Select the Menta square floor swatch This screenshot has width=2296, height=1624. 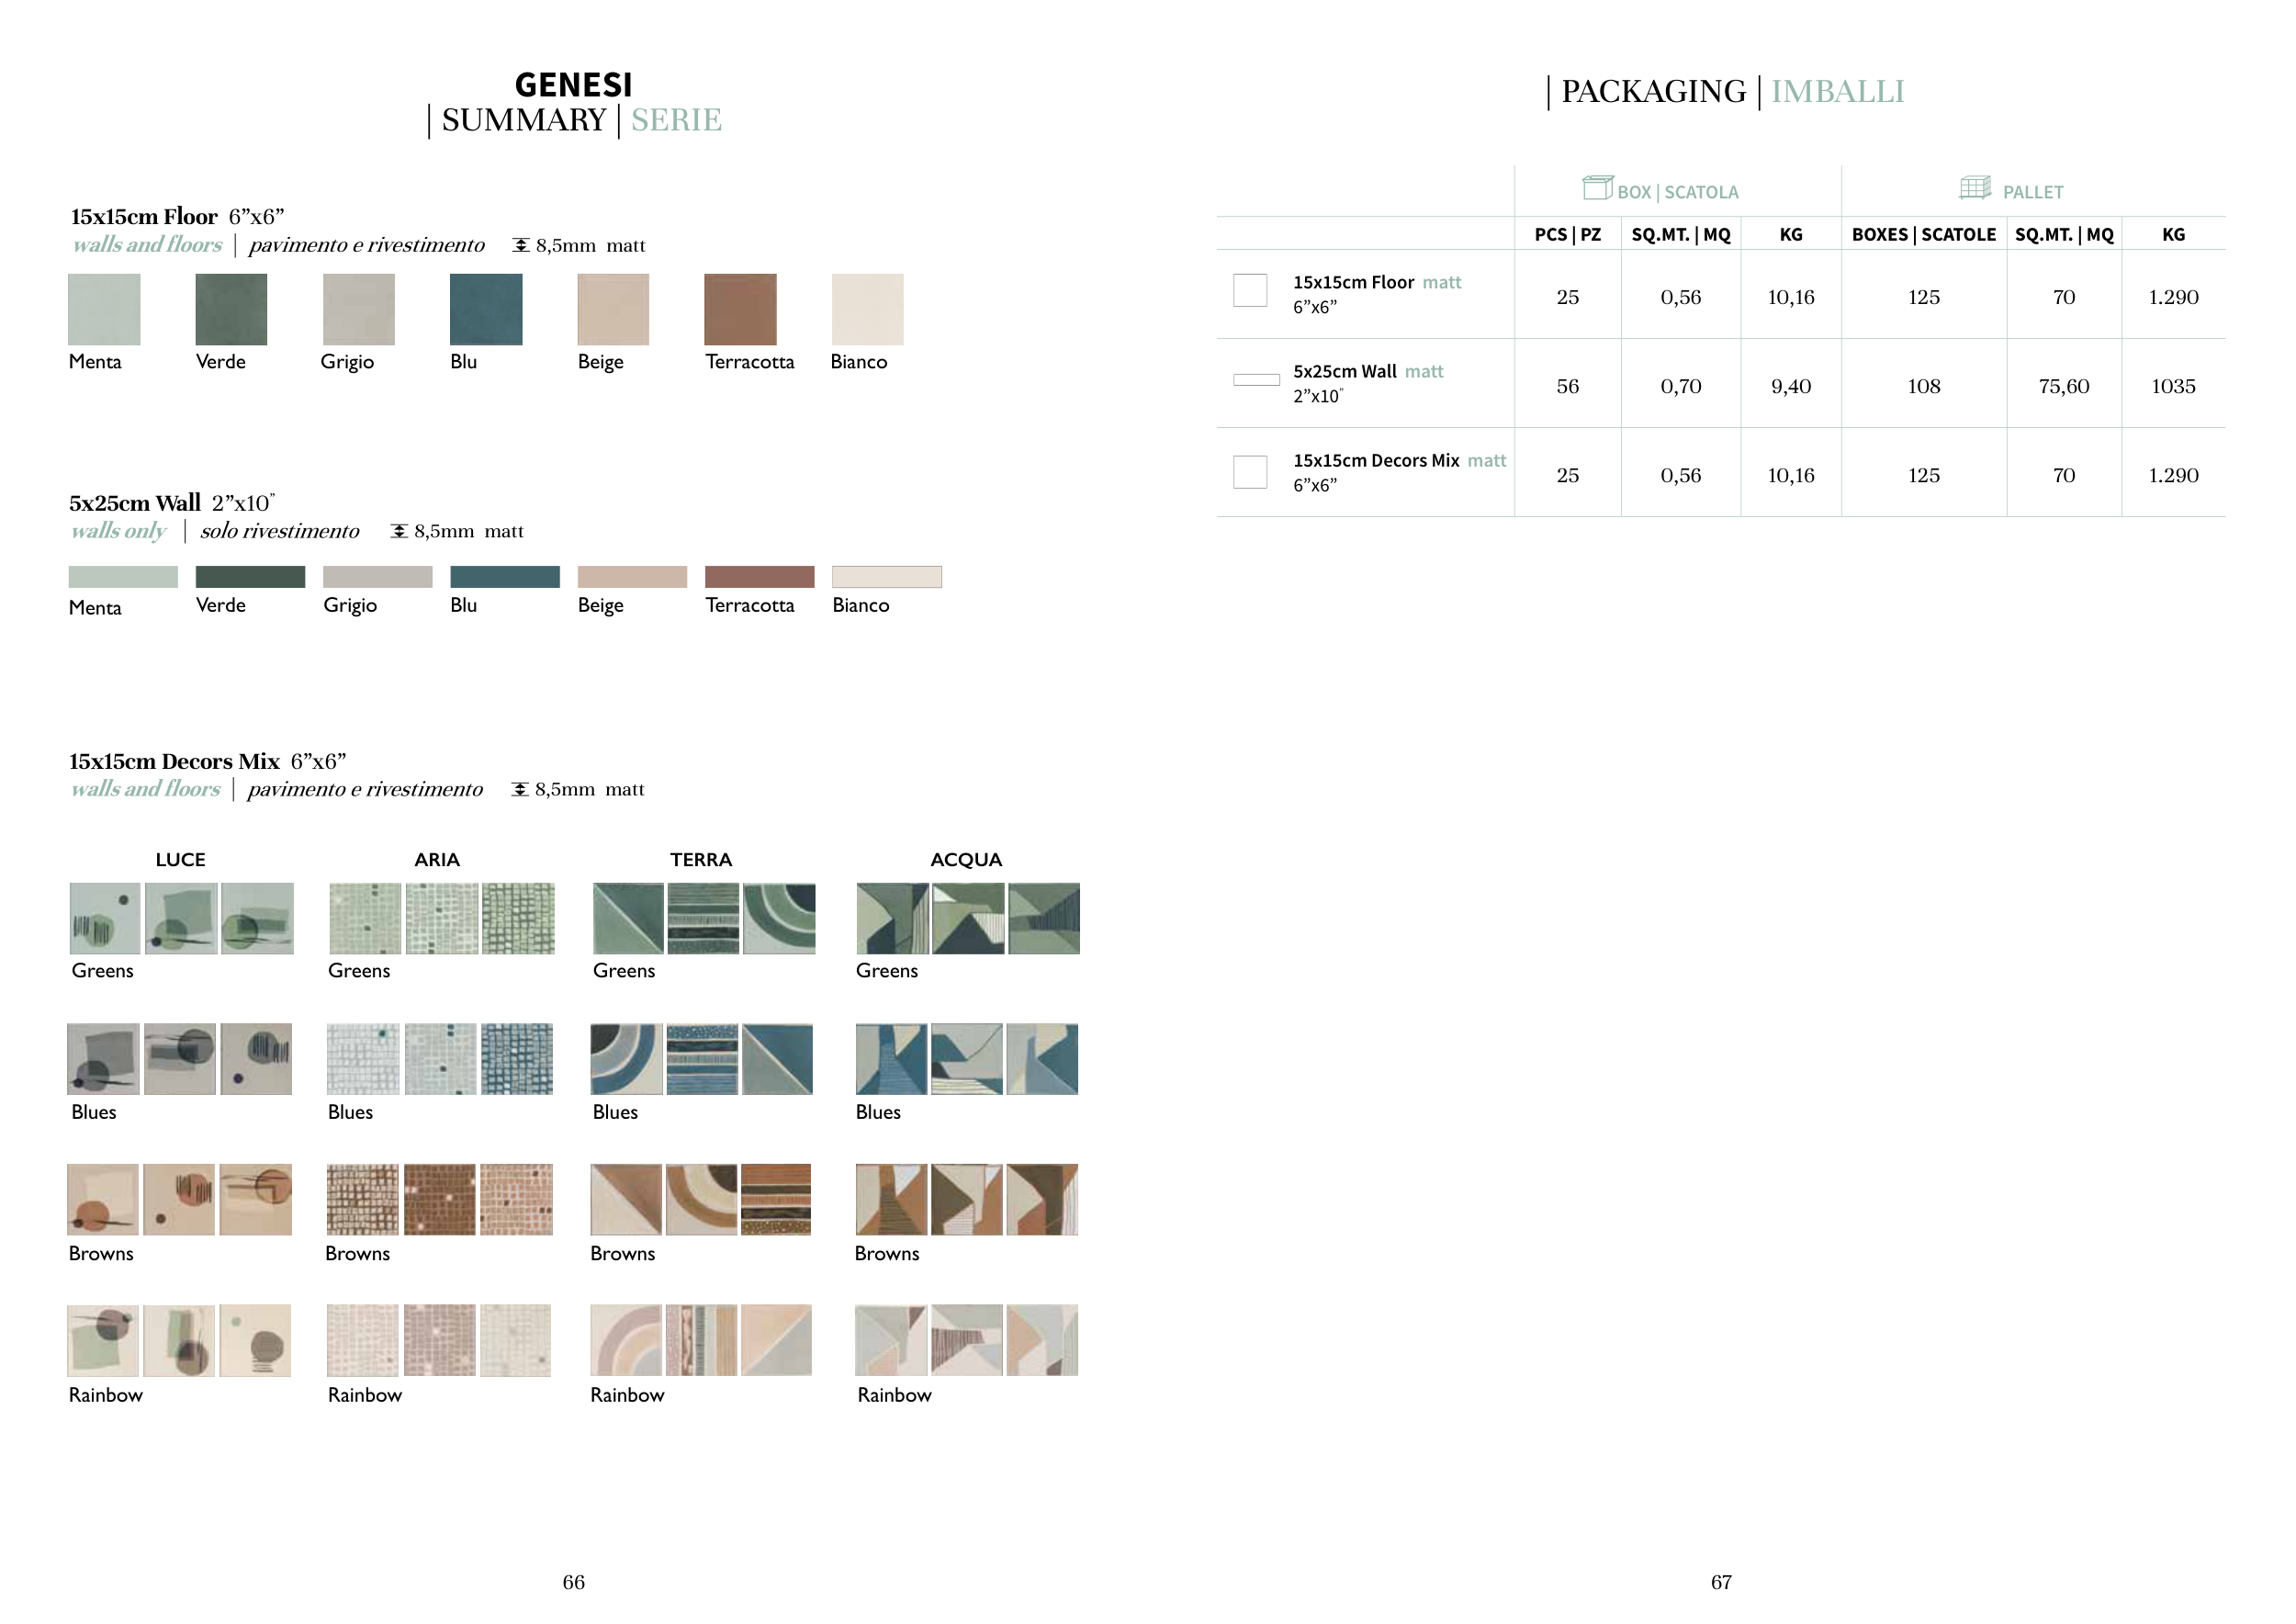point(104,309)
